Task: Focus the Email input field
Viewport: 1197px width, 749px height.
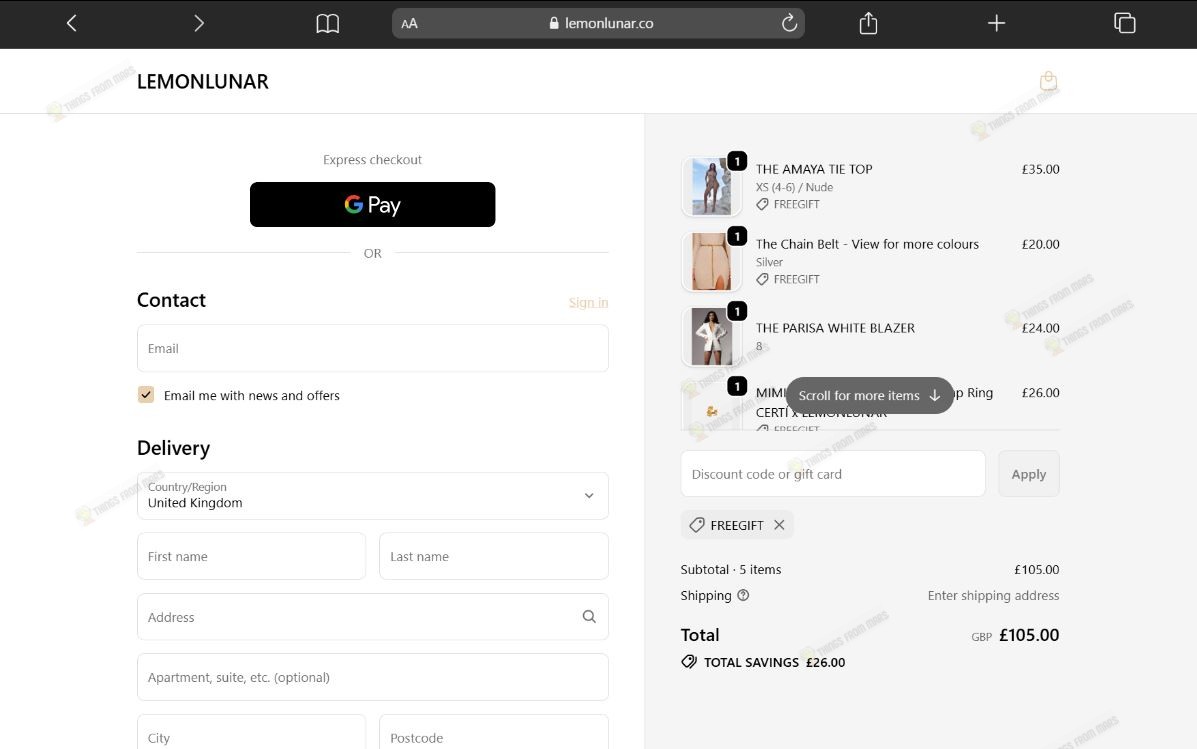Action: 373,348
